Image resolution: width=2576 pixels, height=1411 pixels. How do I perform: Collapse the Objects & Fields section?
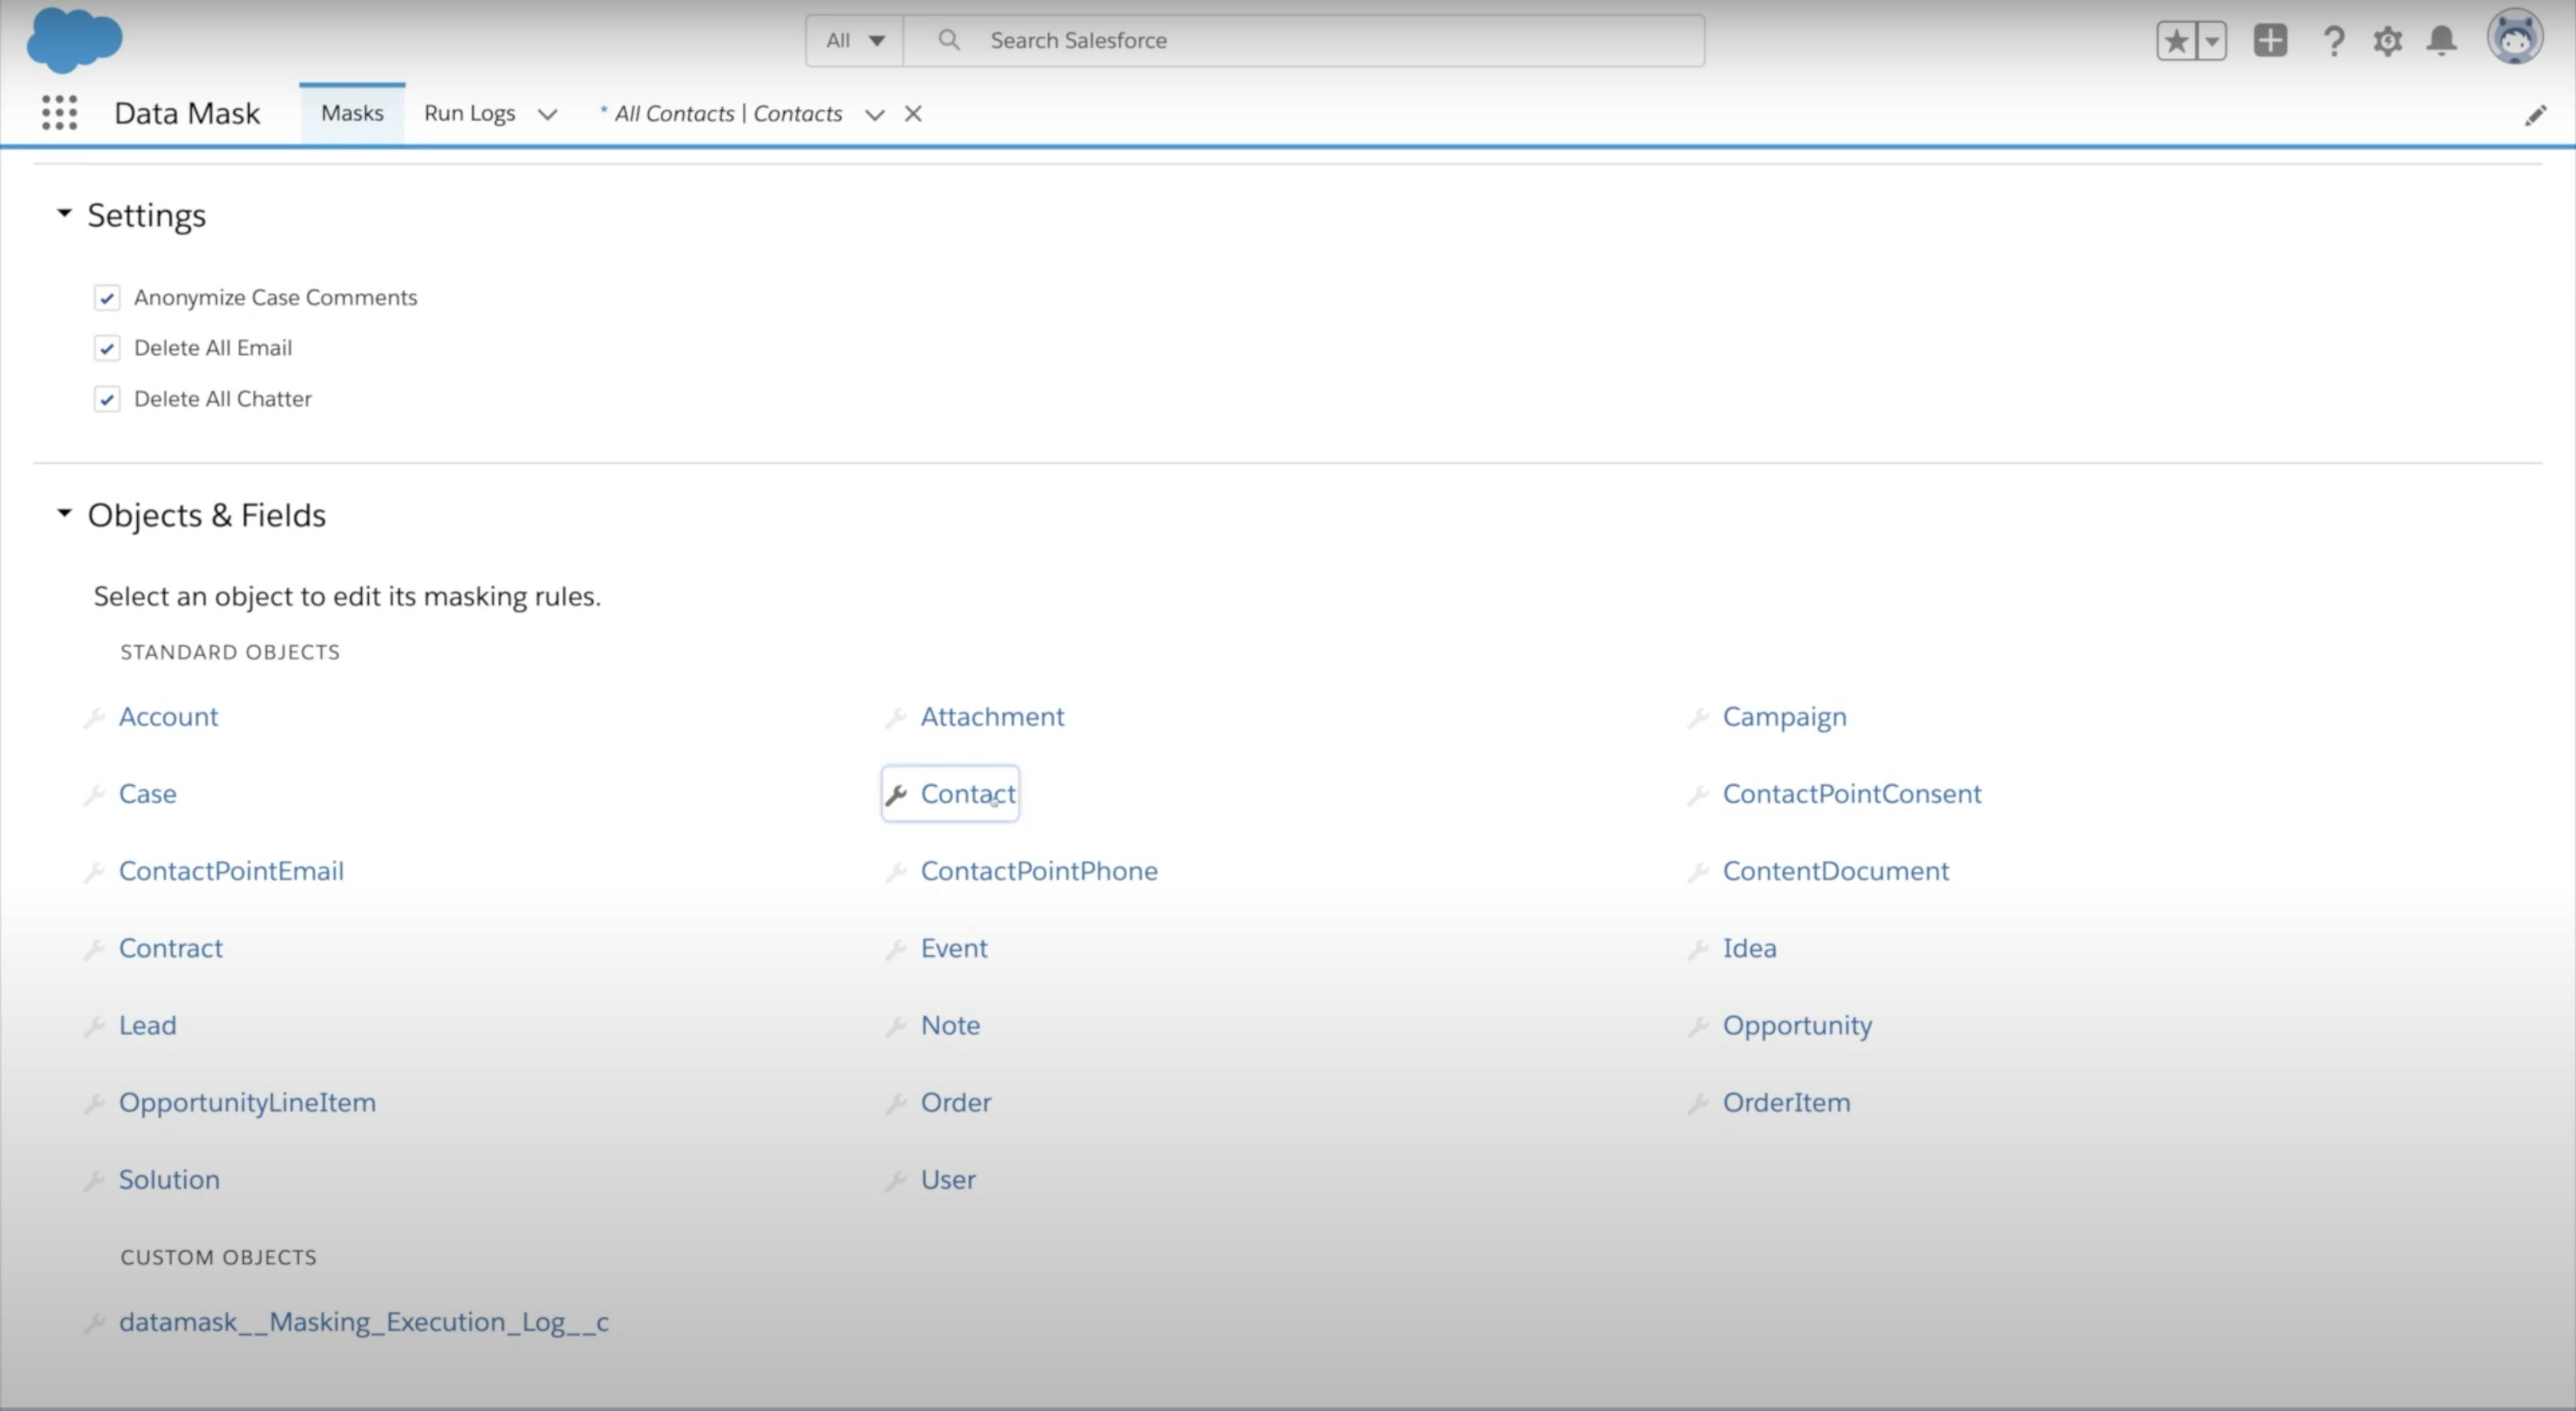coord(64,513)
